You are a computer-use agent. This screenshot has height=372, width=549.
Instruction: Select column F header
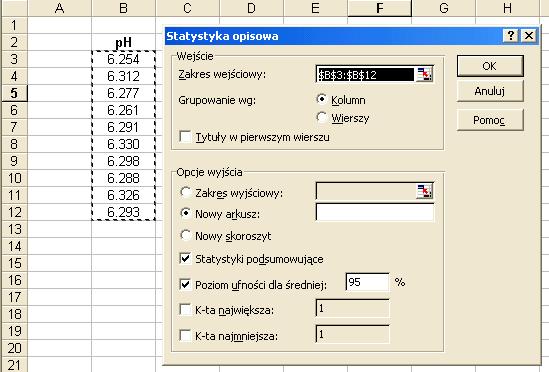(x=380, y=8)
